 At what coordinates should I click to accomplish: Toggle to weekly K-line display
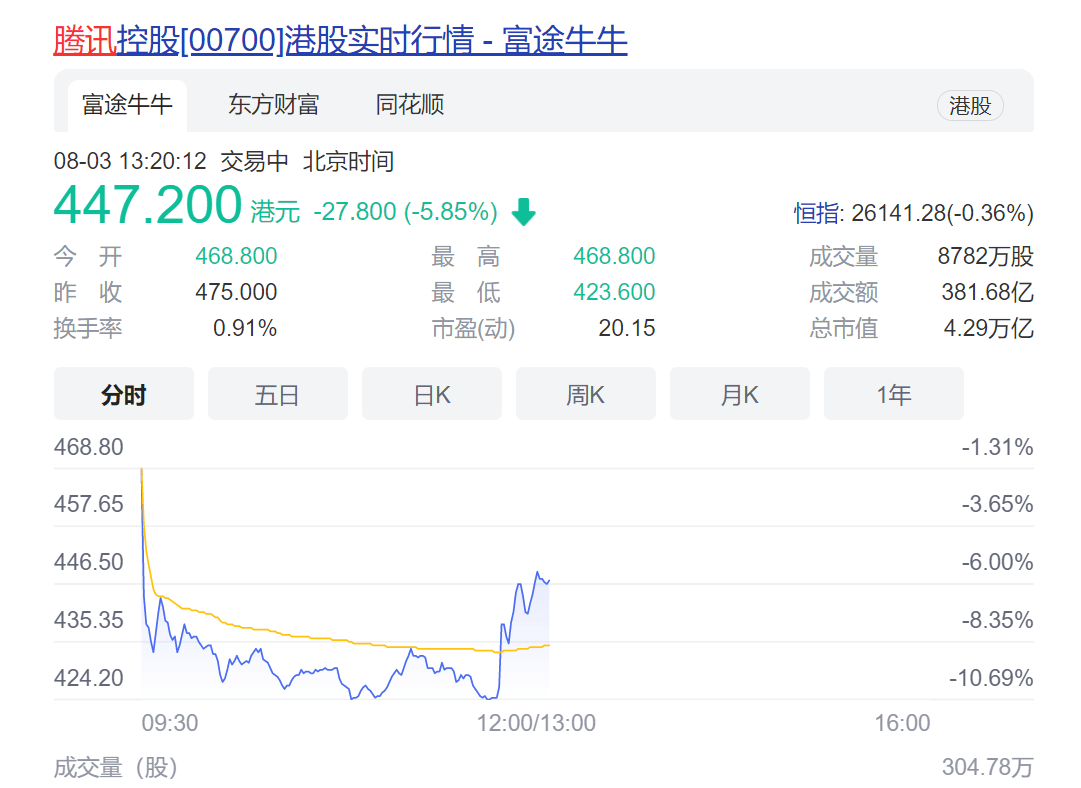pos(585,394)
